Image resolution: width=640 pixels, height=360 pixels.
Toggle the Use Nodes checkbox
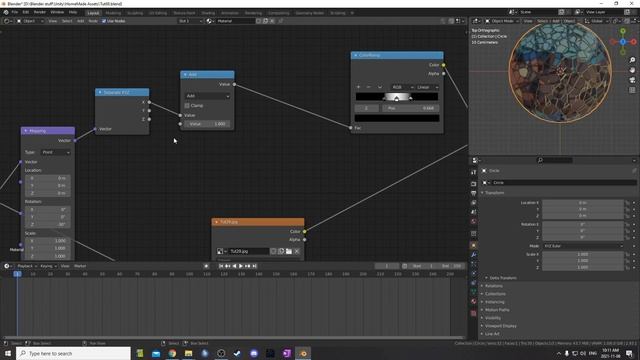click(x=104, y=21)
